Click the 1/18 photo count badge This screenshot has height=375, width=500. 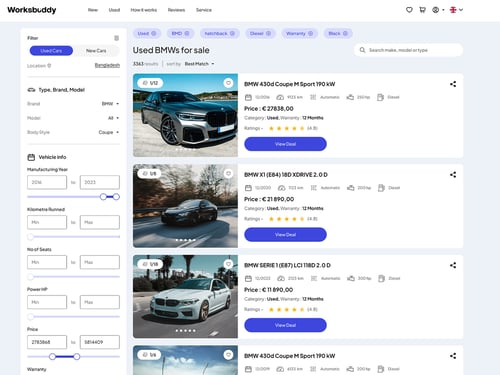[150, 264]
